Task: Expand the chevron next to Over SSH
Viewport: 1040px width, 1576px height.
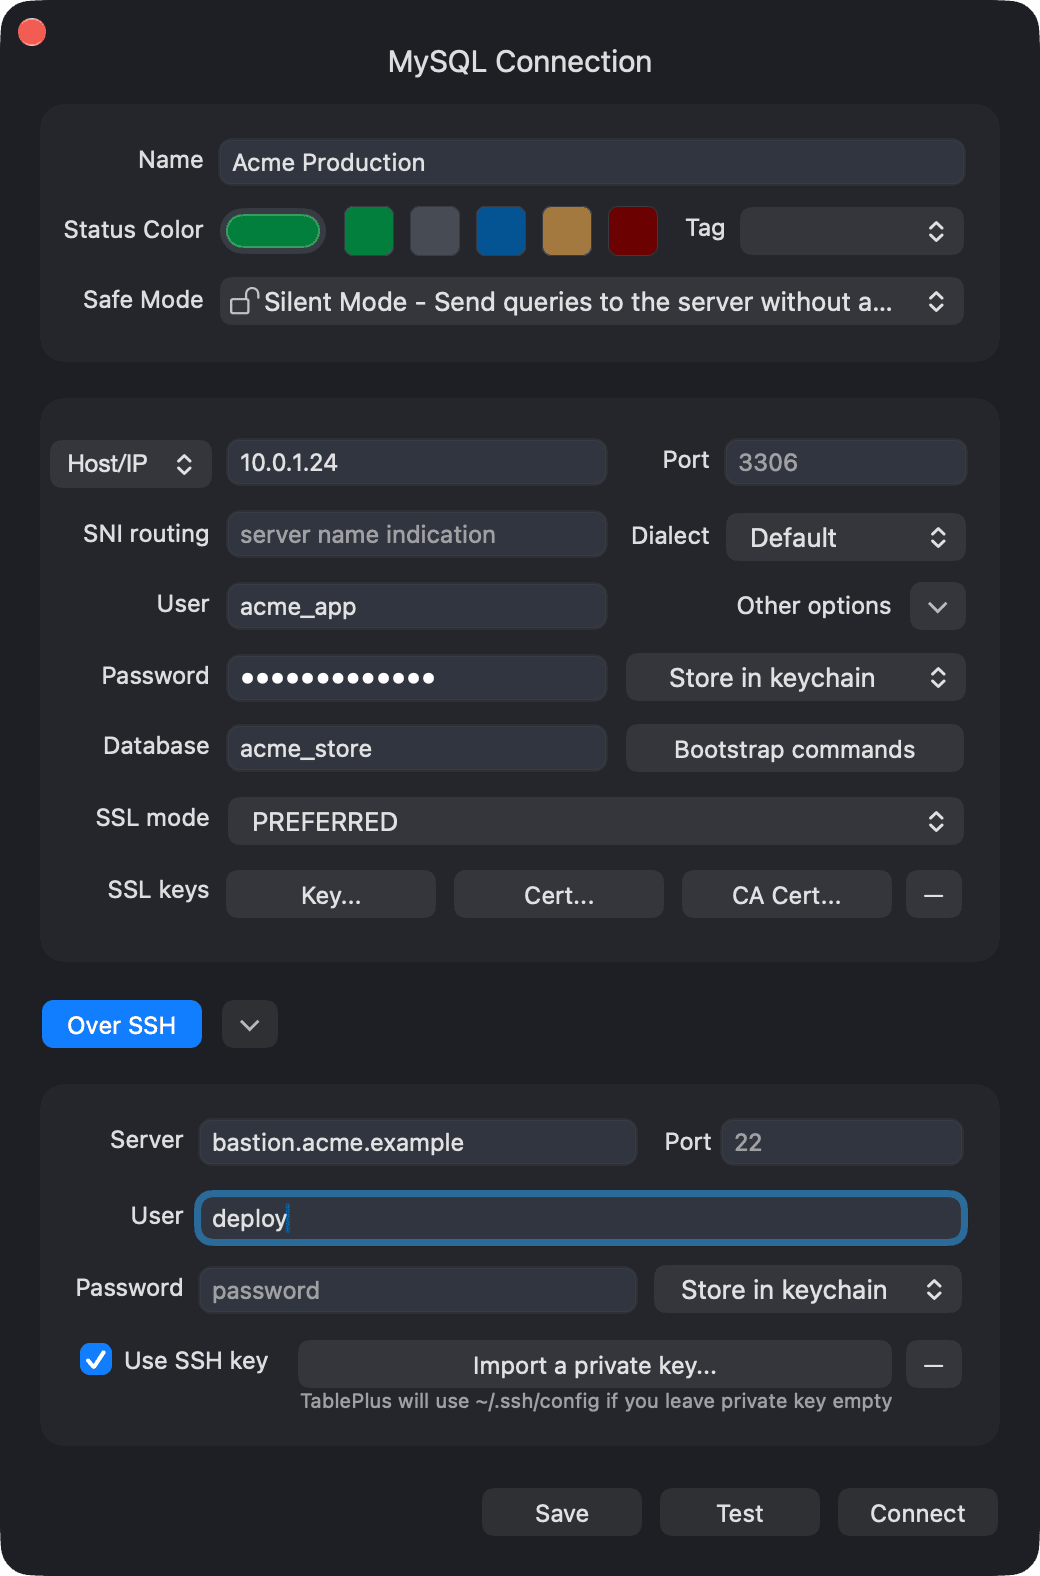Action: [250, 1024]
